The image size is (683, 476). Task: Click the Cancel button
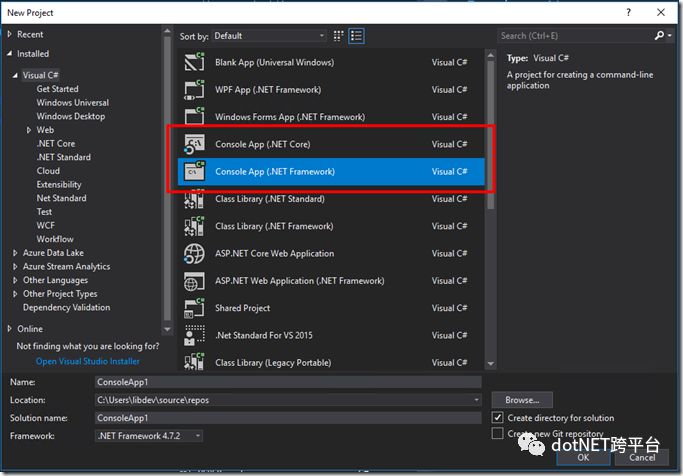(x=642, y=458)
